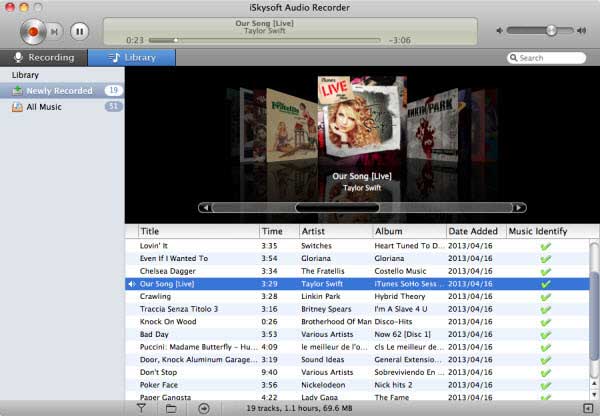Image resolution: width=600 pixels, height=416 pixels.
Task: Select the track Don't Stop
Action: tap(357, 372)
